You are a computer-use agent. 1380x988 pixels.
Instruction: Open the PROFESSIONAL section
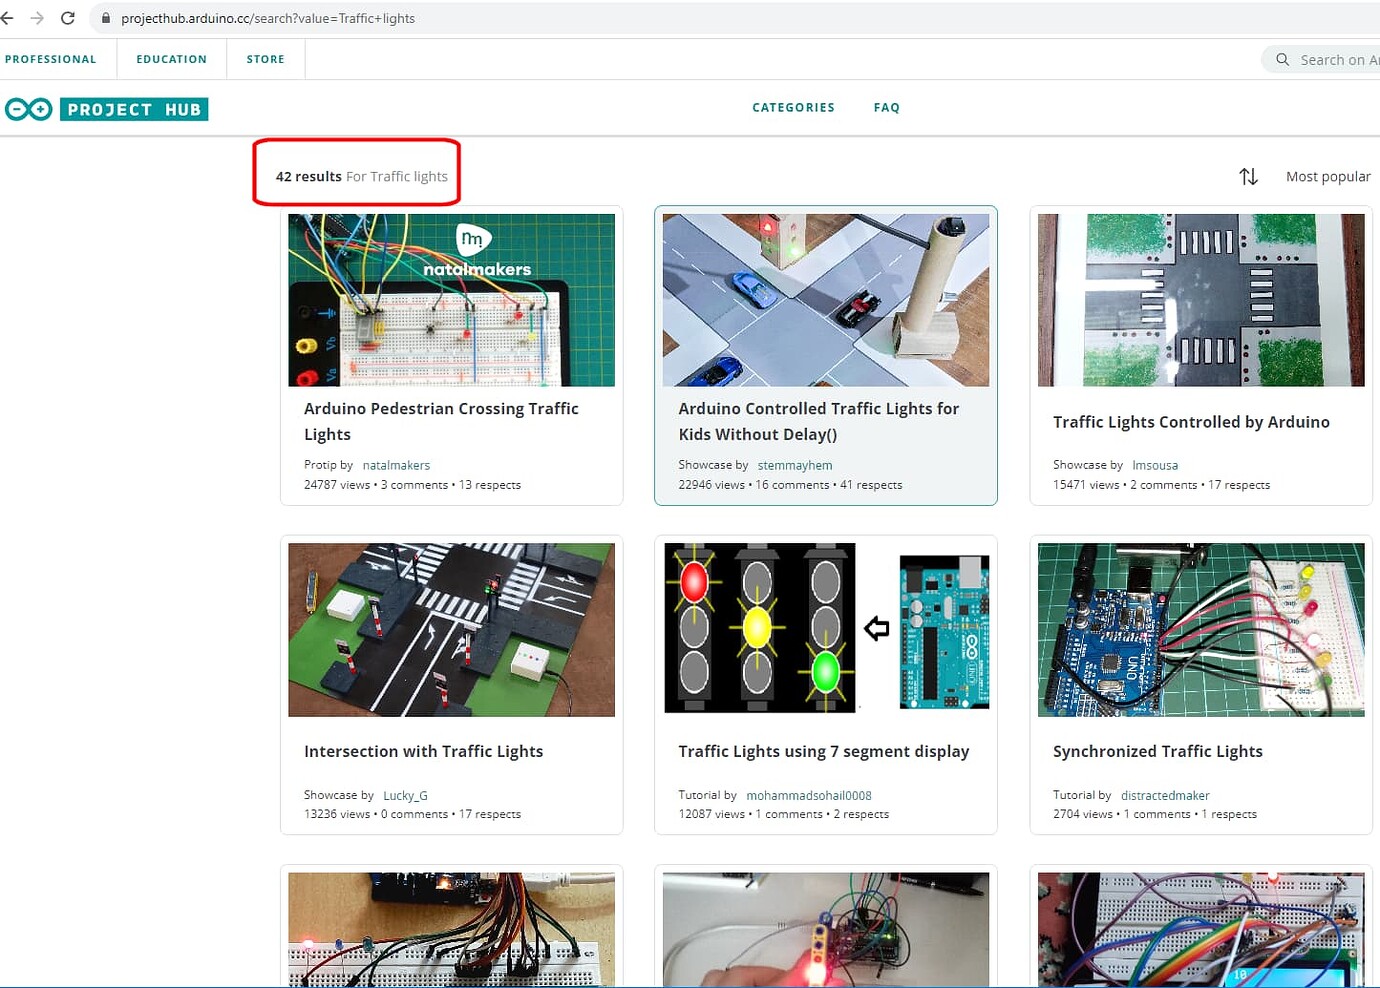click(x=52, y=59)
